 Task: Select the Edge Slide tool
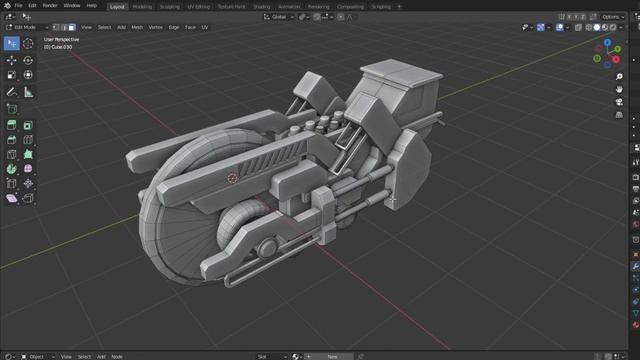[12, 184]
